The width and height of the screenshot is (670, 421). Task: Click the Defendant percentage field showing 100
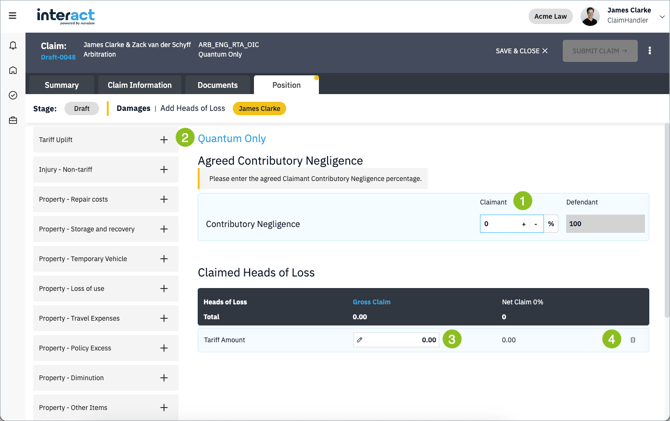pos(605,224)
